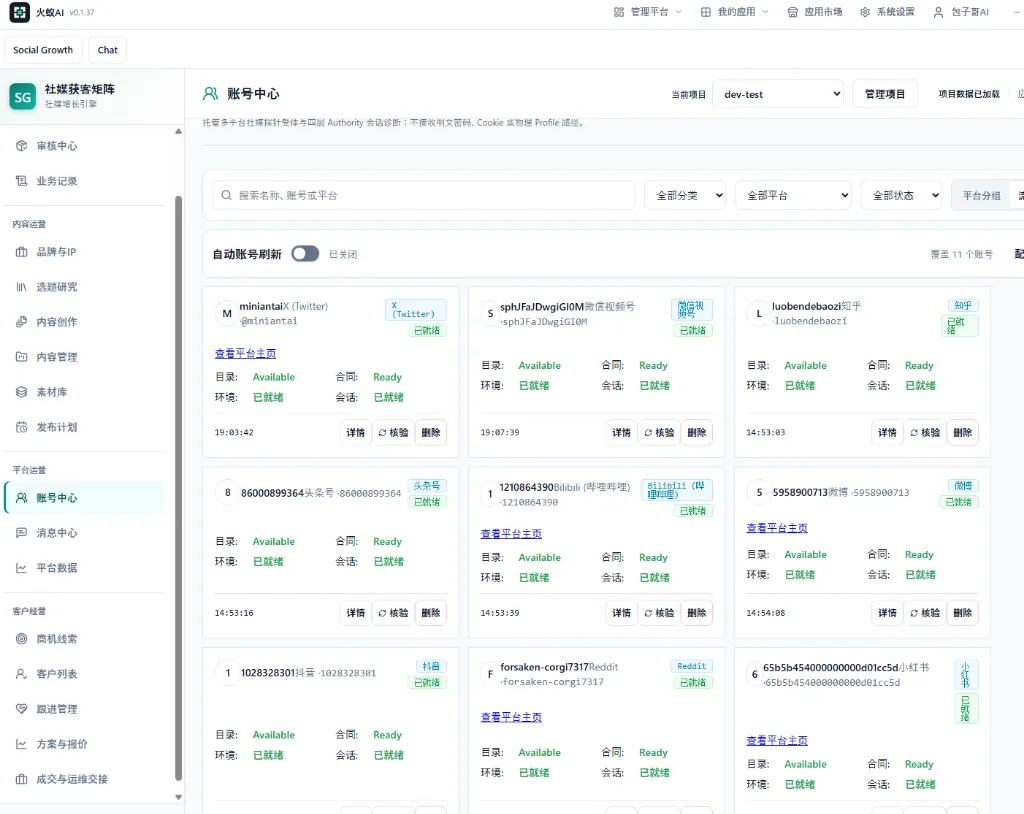Click the sidebar scroll-down arrow
Viewport: 1024px width, 814px height.
click(178, 797)
